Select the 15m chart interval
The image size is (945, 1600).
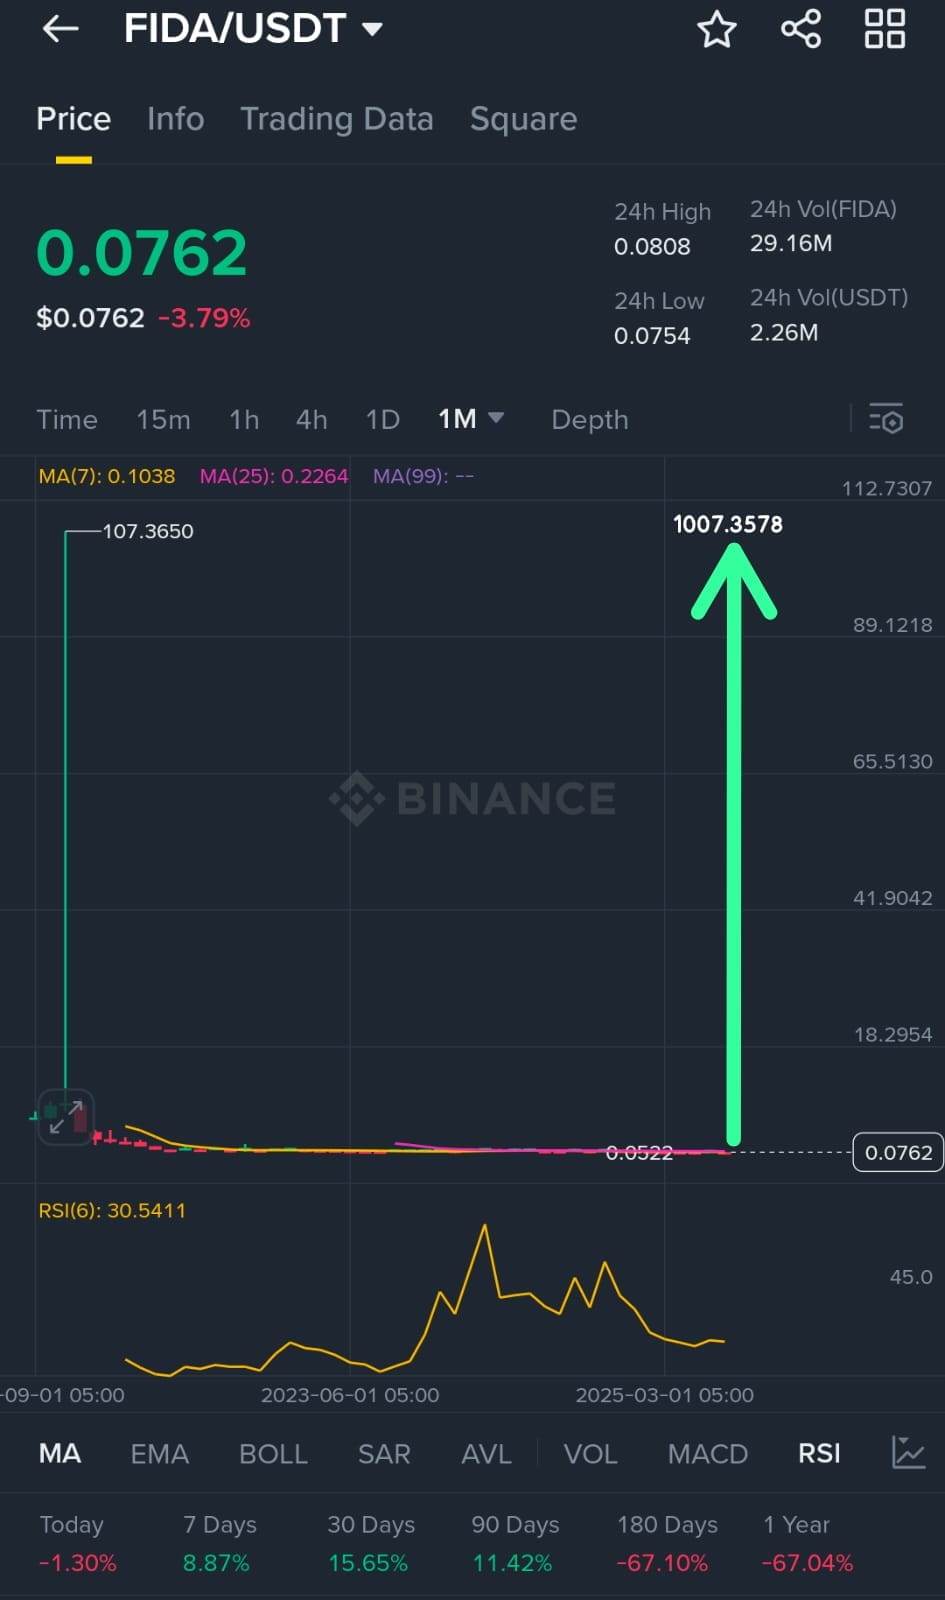(163, 419)
